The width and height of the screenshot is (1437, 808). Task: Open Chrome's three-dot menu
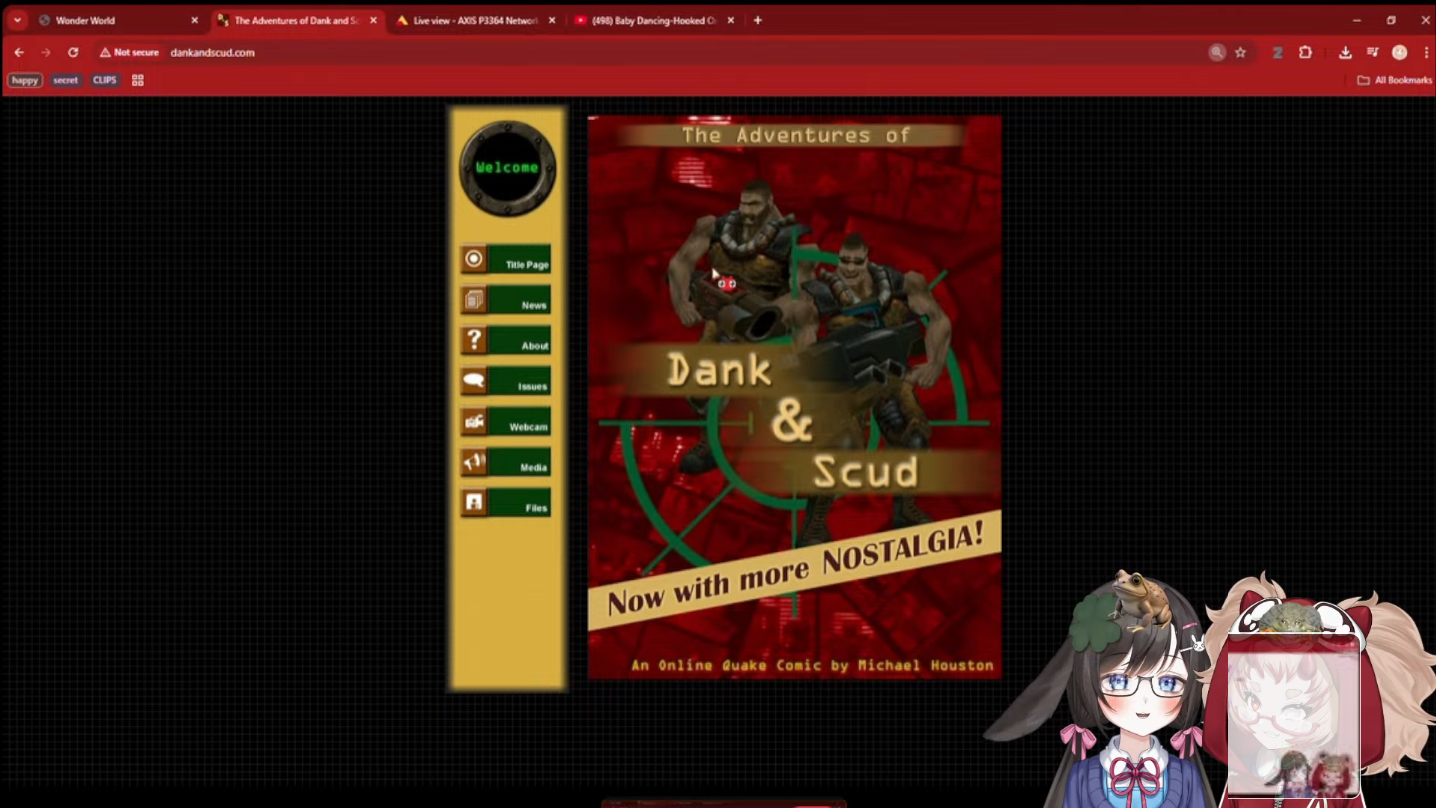[1426, 52]
